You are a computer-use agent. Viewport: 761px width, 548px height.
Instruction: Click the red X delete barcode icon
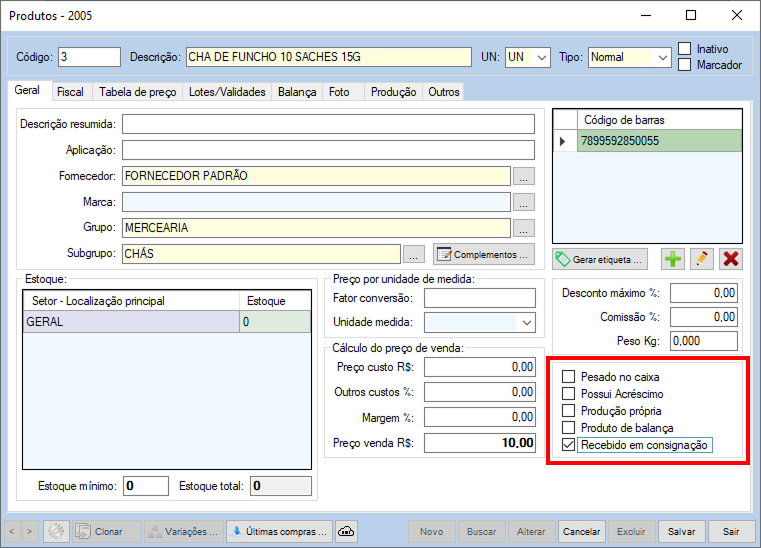pyautogui.click(x=731, y=259)
